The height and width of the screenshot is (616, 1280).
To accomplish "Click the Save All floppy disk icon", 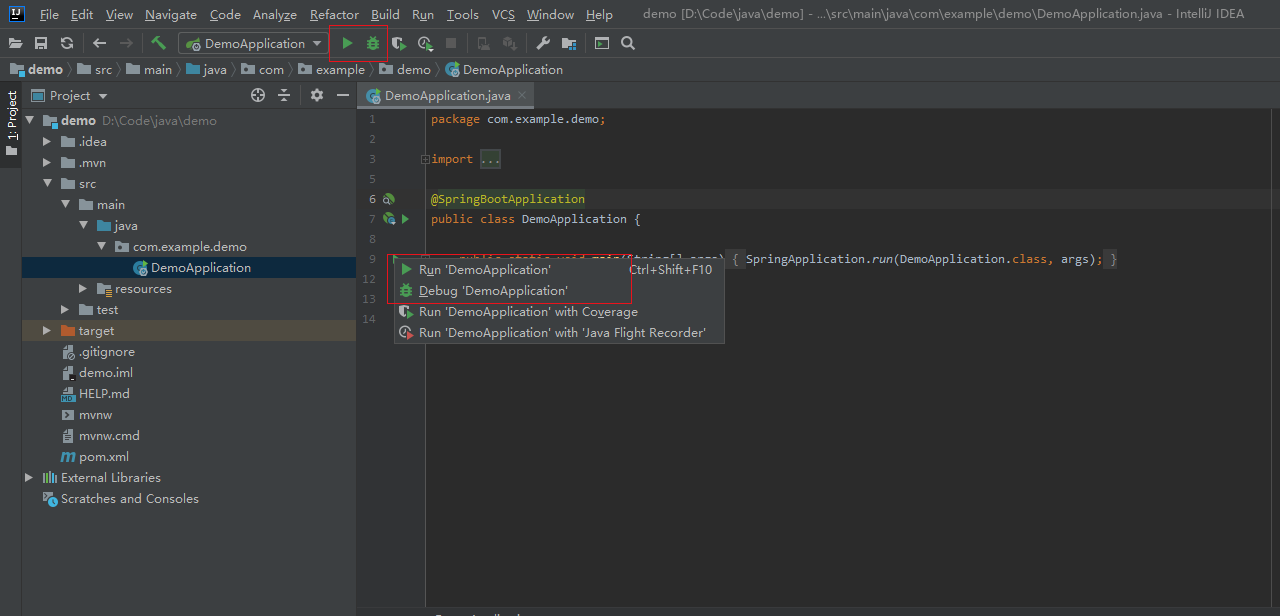I will pos(41,43).
